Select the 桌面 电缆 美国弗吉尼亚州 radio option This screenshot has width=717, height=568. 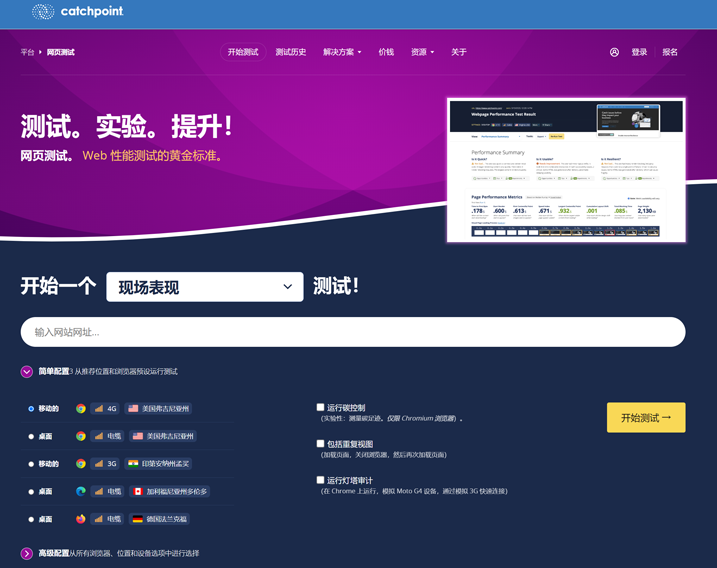tap(31, 436)
